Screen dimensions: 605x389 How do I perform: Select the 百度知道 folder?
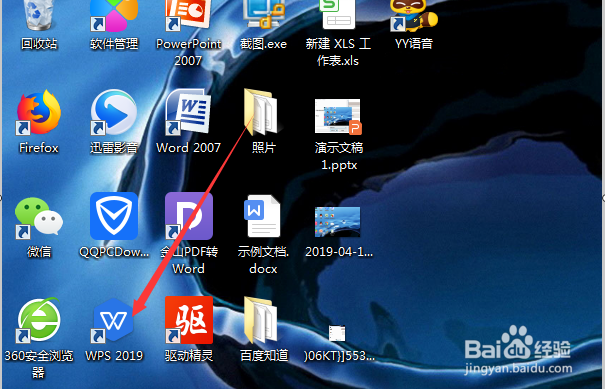click(262, 320)
